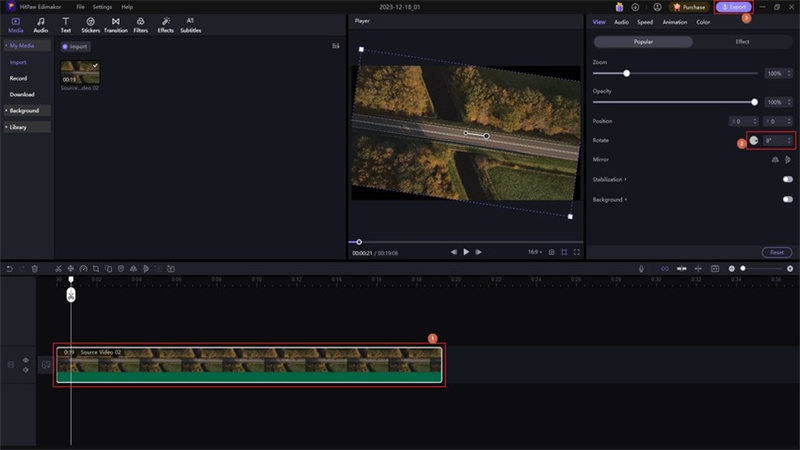Viewport: 800px width, 450px height.
Task: Open the Transition panel
Action: (116, 25)
